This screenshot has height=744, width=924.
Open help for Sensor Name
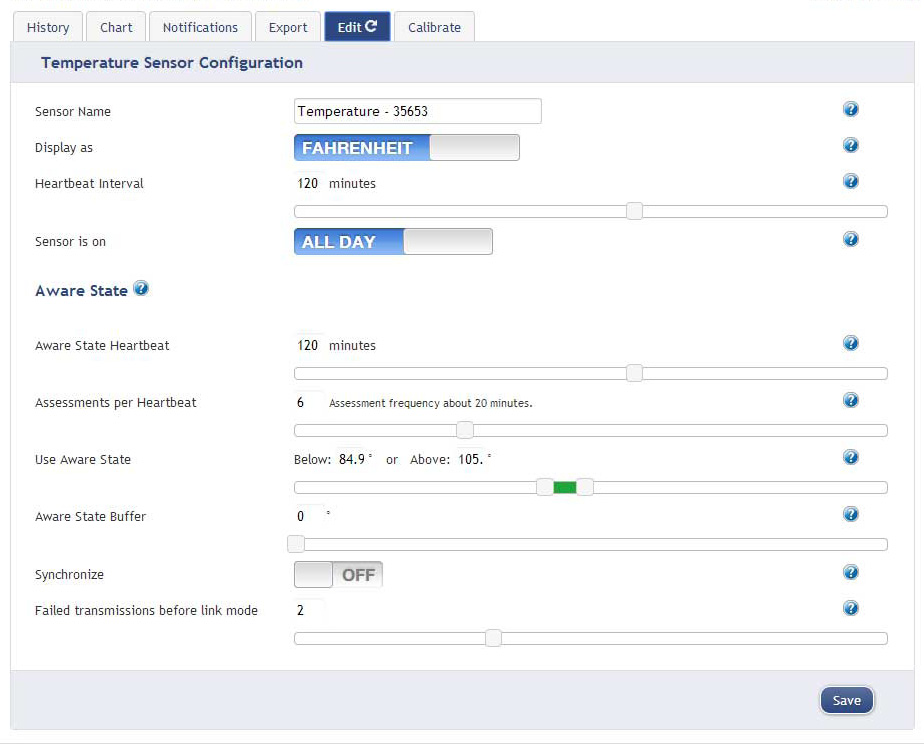[x=850, y=109]
